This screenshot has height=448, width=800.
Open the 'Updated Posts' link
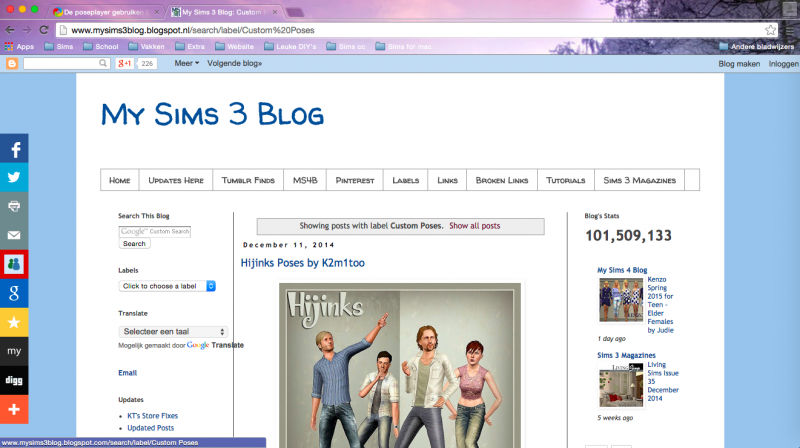click(151, 428)
